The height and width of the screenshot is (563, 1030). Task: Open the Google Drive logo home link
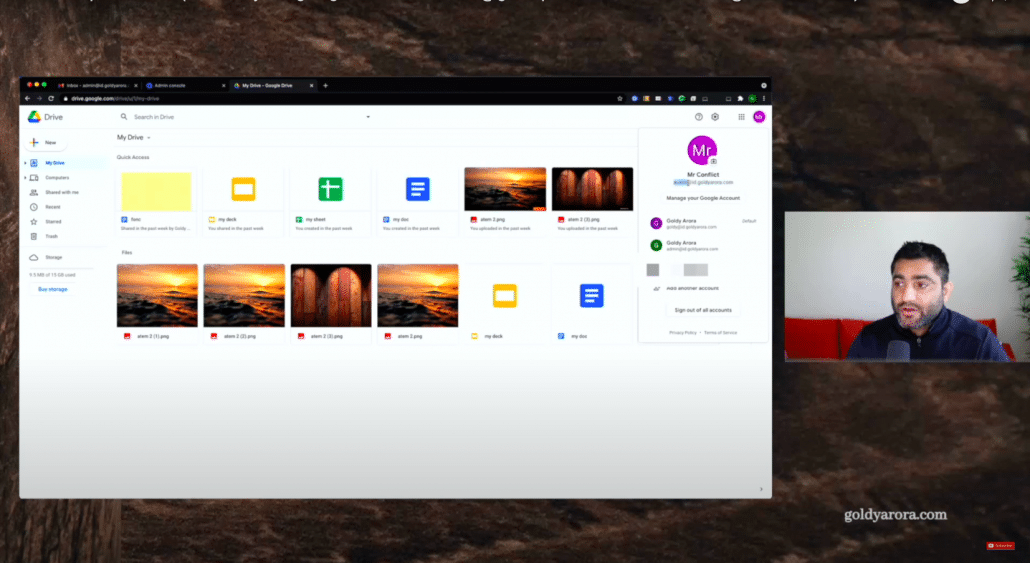tap(45, 117)
